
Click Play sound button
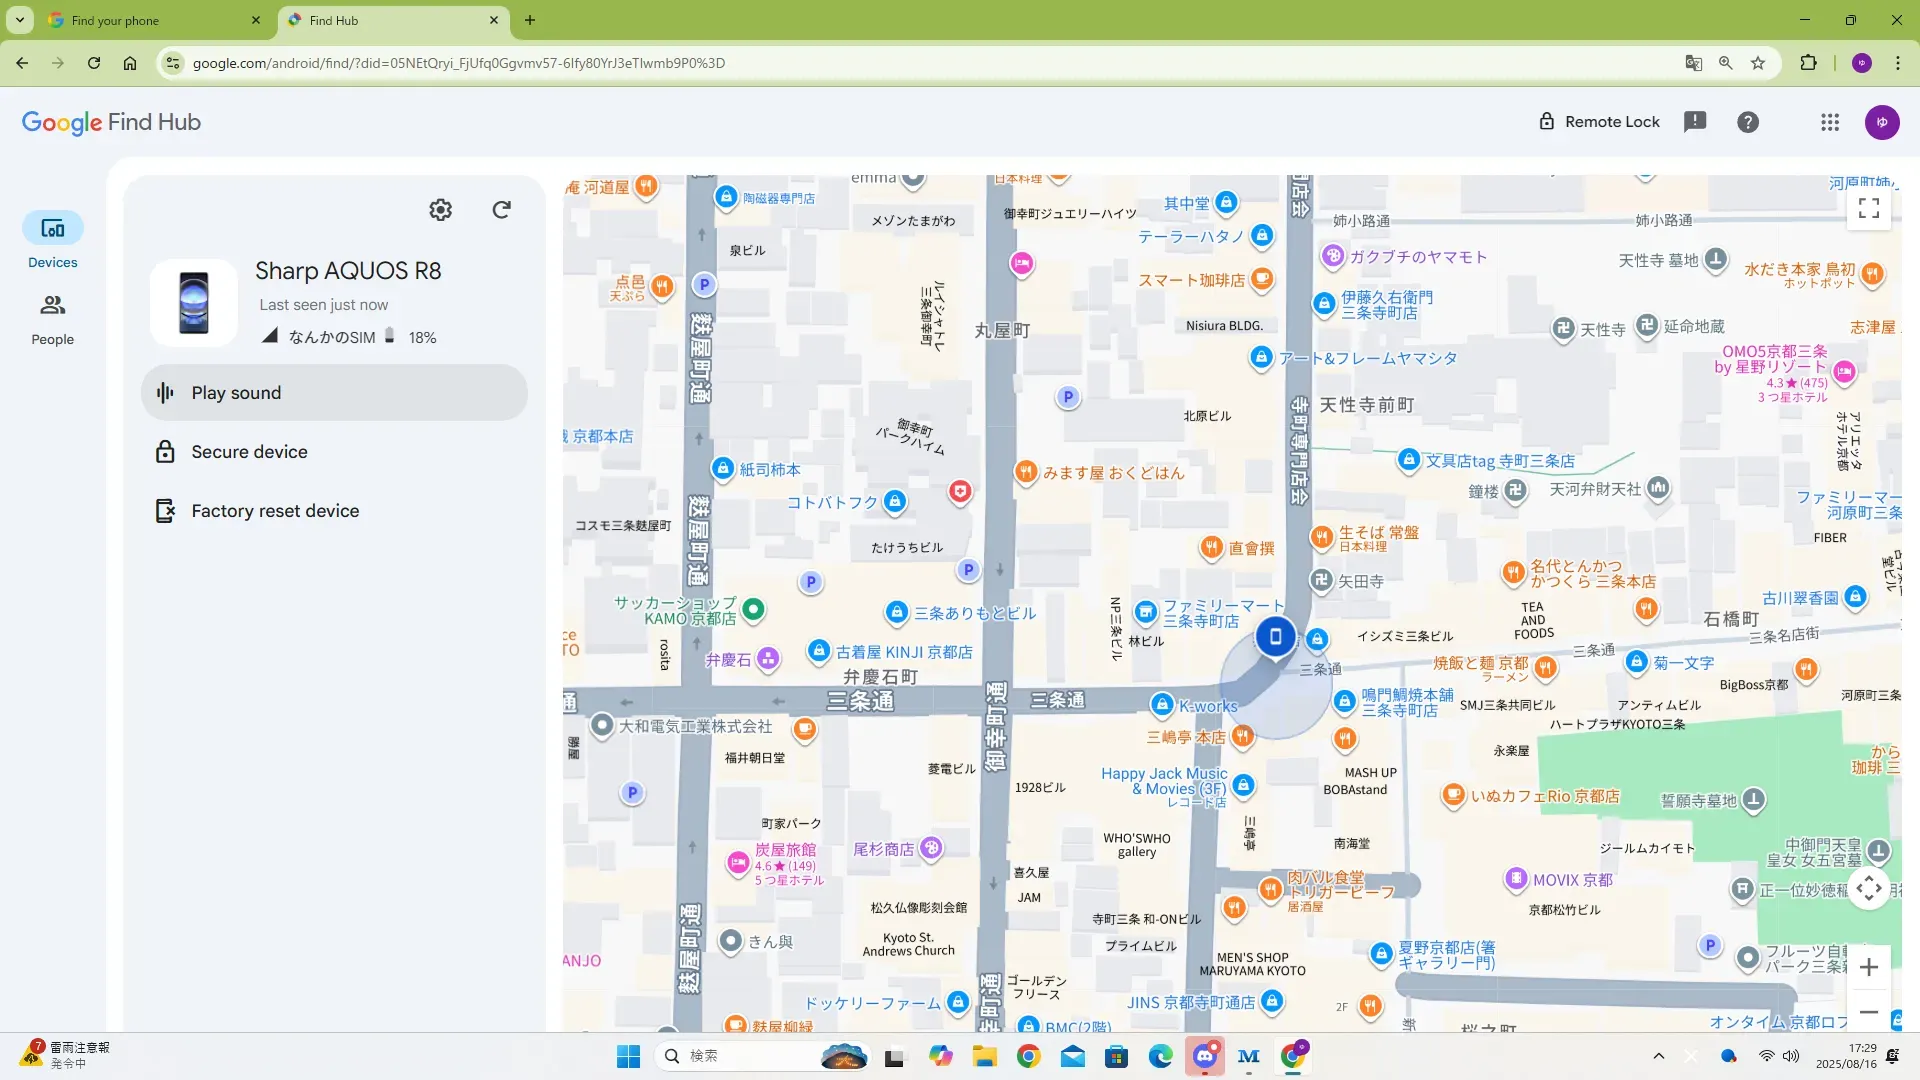point(334,393)
